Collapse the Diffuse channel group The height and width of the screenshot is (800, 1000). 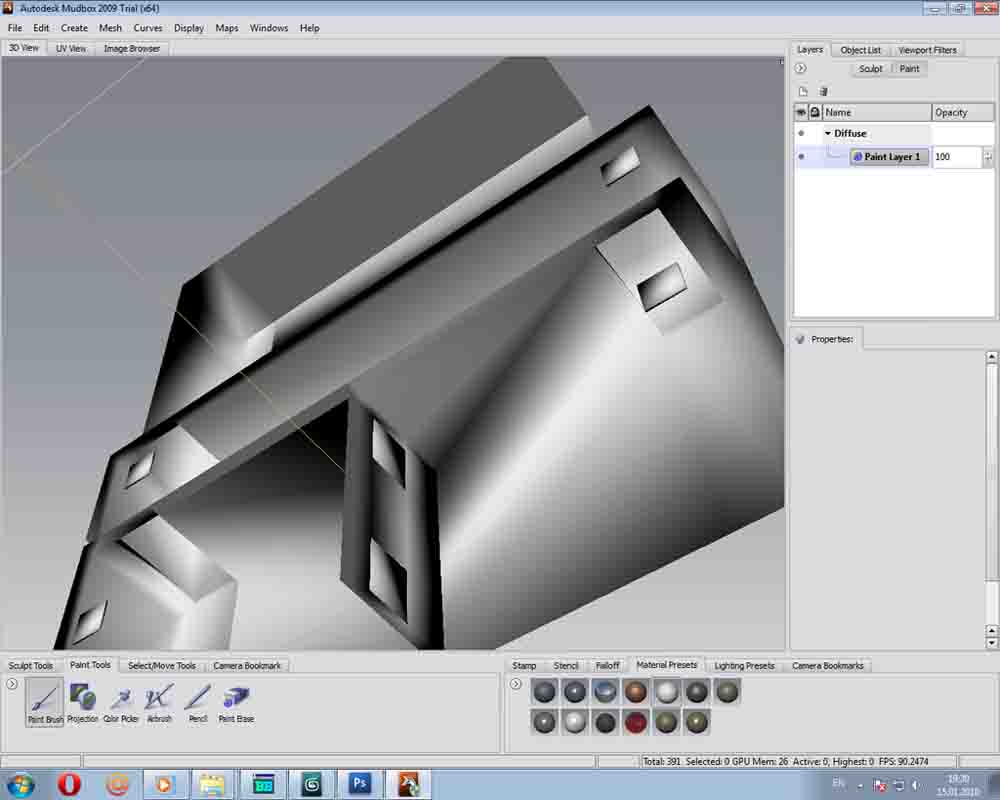828,133
